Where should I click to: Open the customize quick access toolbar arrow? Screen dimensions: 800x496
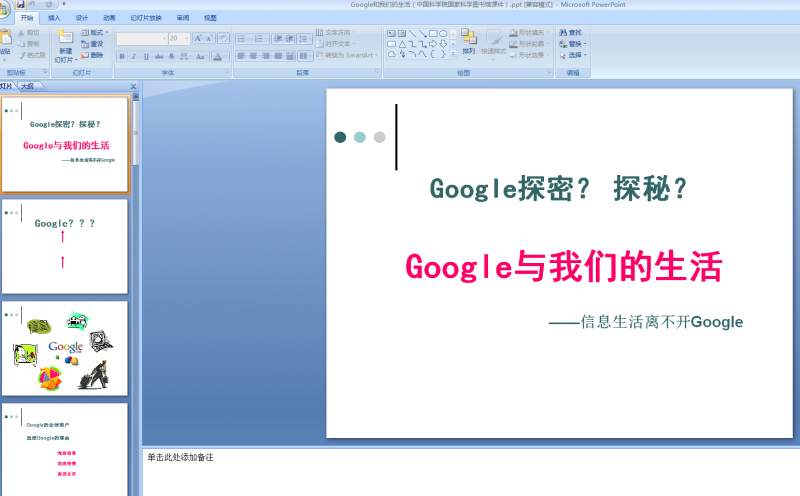click(64, 5)
